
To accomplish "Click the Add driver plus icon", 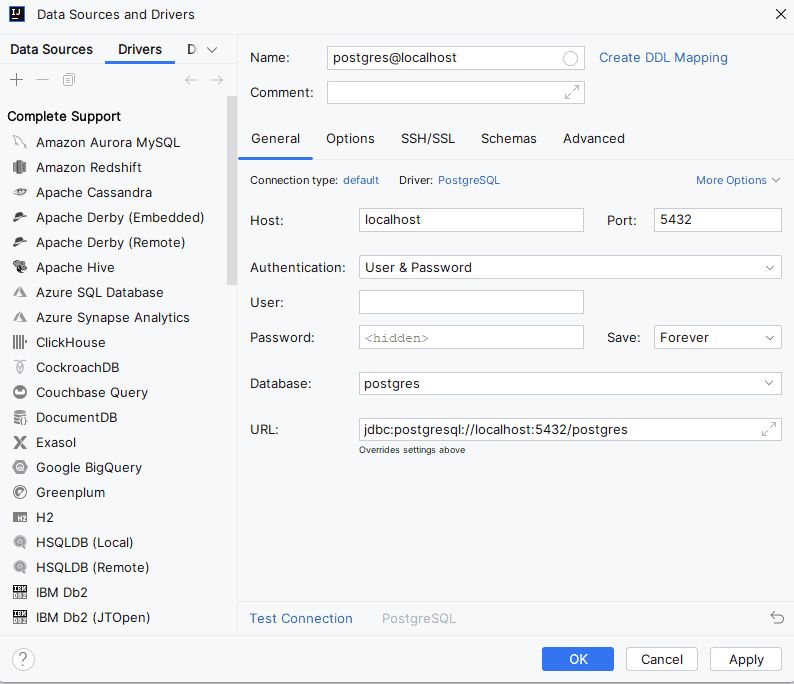I will 17,80.
